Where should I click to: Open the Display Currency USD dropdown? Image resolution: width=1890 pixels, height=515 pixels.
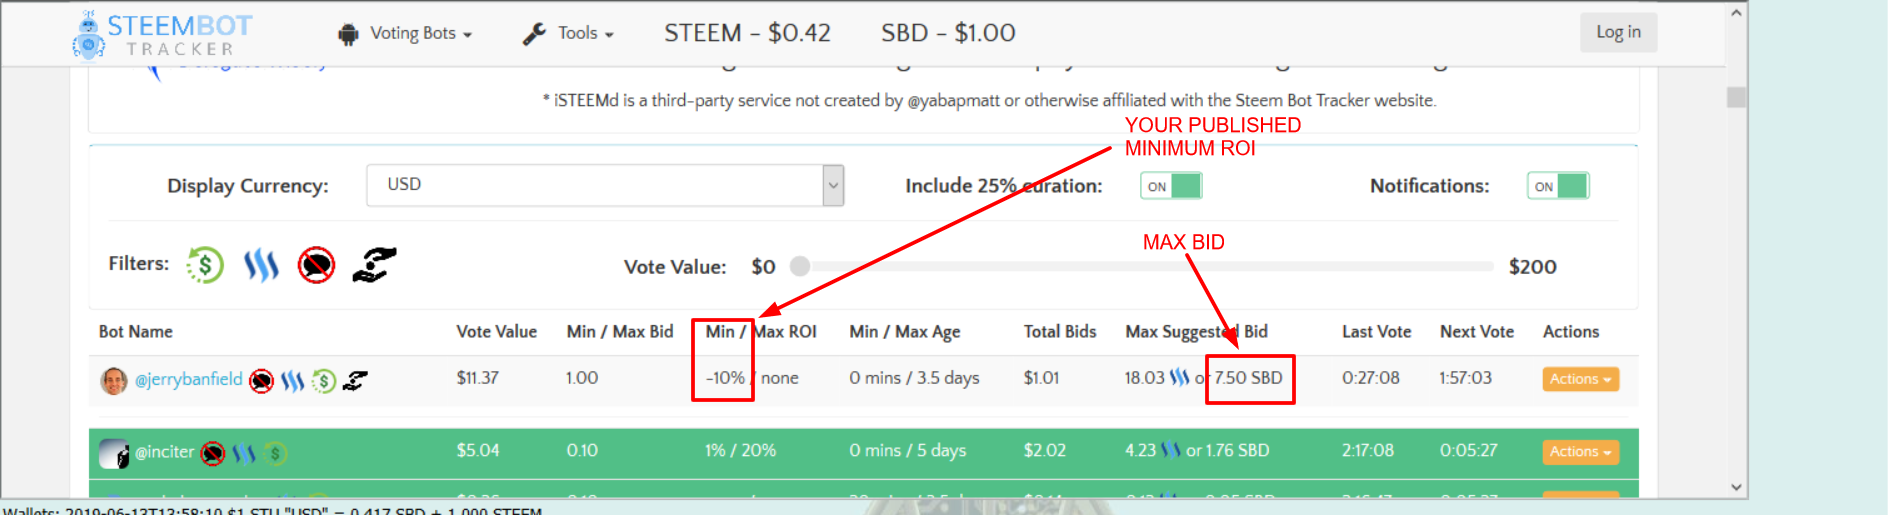605,185
